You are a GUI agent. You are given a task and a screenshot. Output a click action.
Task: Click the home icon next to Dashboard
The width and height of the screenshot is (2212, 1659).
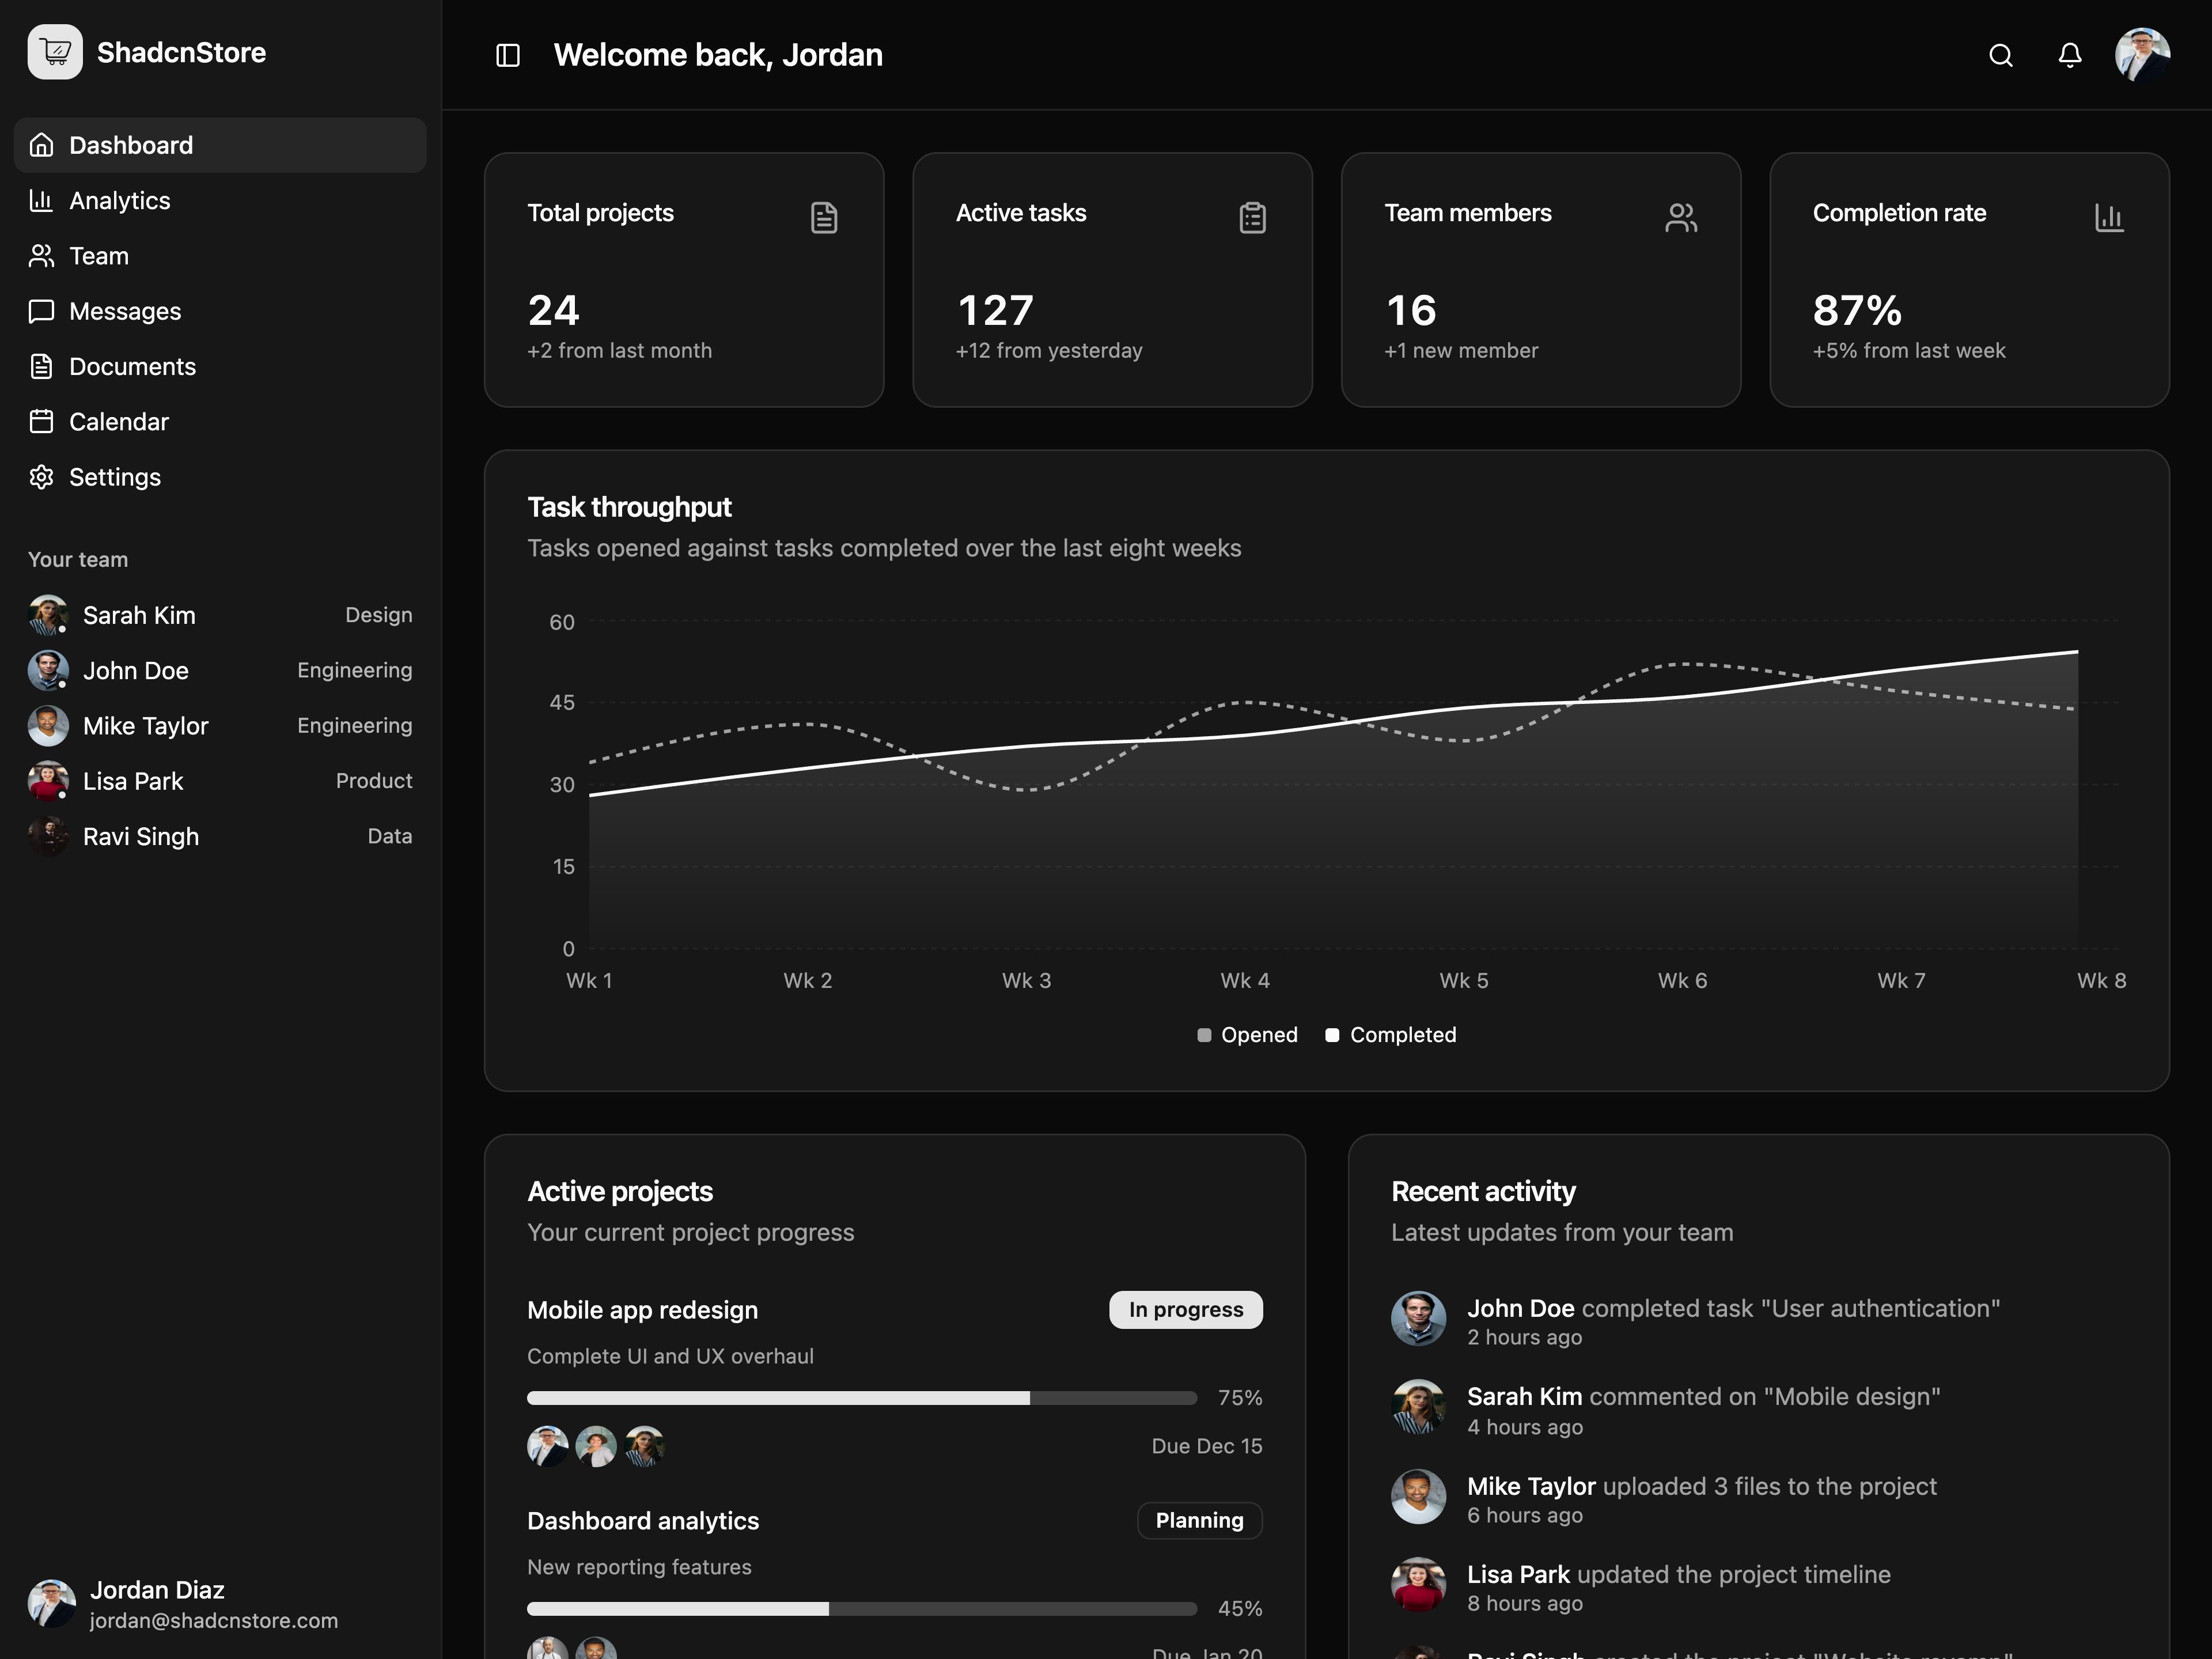[41, 145]
